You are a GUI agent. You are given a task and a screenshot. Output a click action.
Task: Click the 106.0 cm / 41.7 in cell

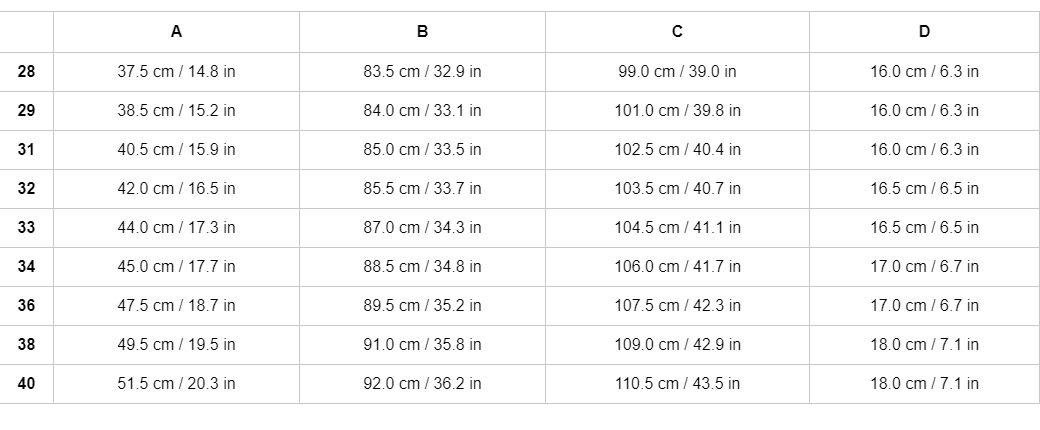(x=677, y=267)
